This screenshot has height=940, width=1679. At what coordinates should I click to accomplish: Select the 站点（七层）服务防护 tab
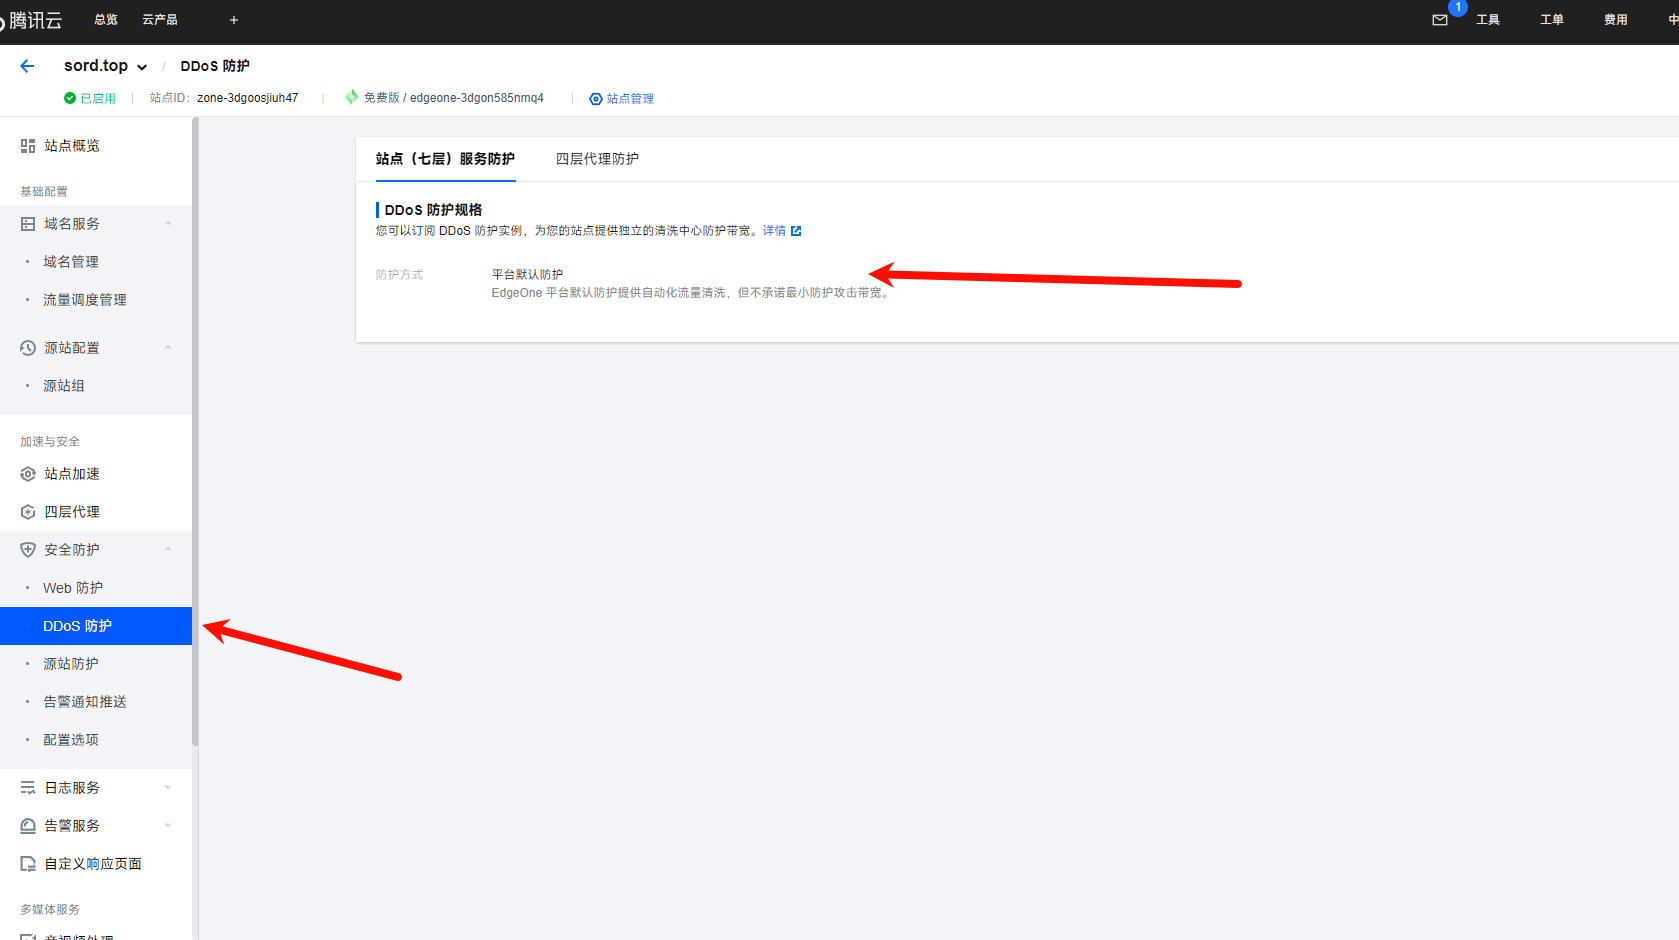(445, 159)
